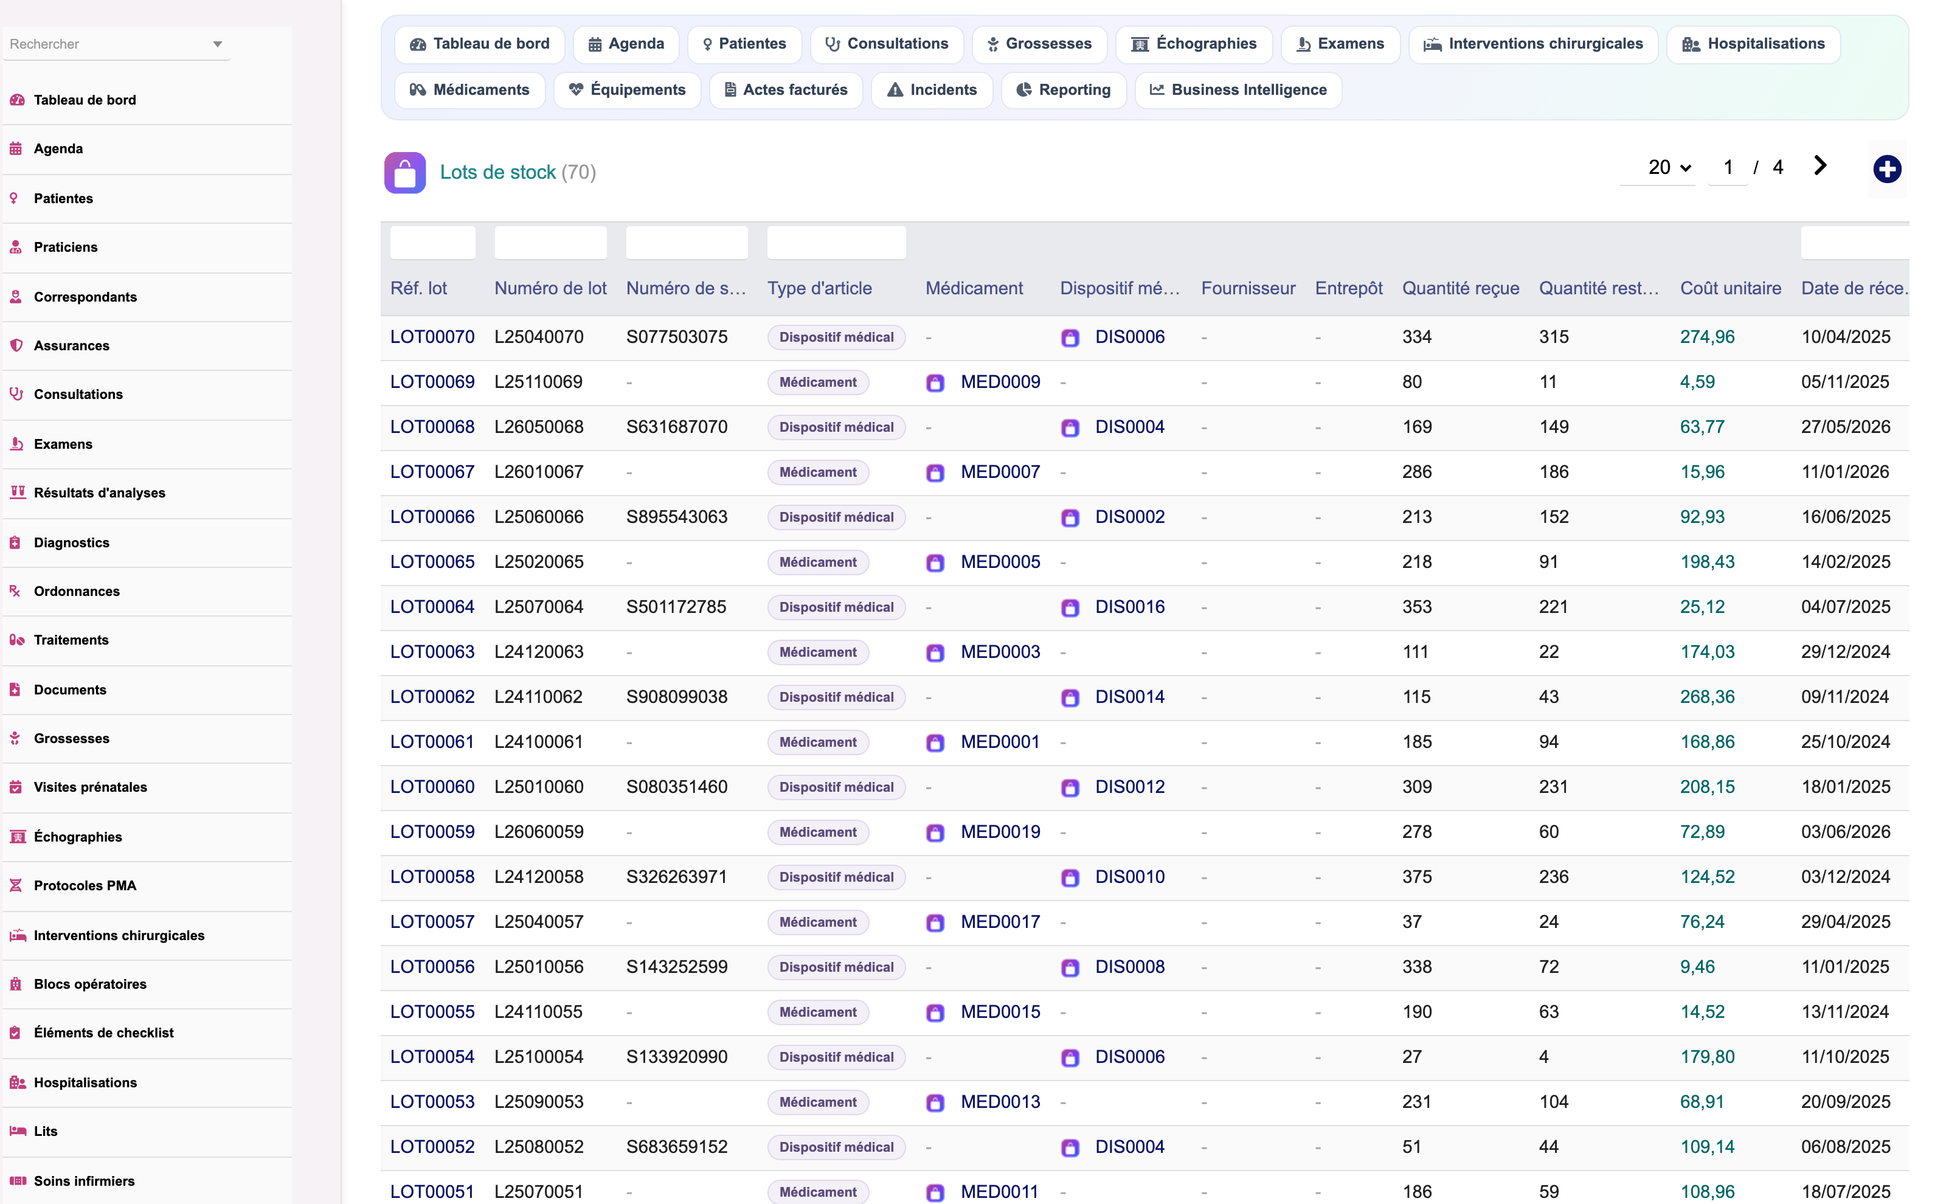Viewport: 1946px width, 1204px height.
Task: Open the Tableau de bord top tab
Action: click(480, 44)
